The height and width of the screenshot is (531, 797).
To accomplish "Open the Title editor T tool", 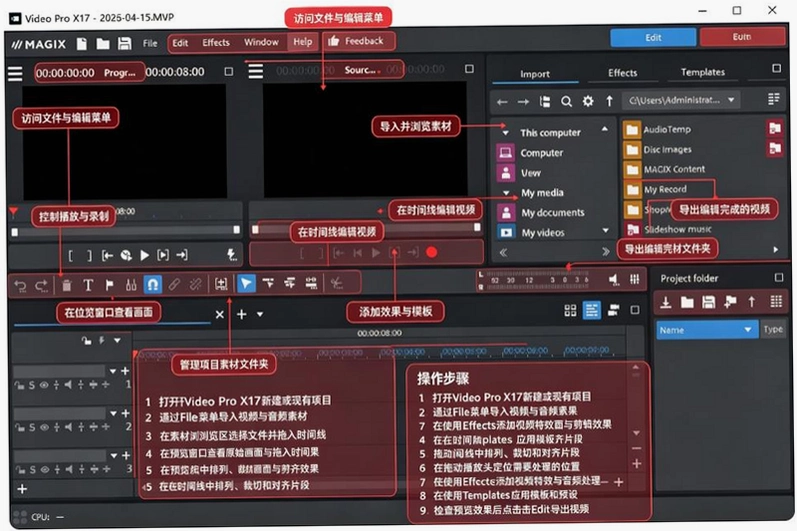I will [x=88, y=285].
